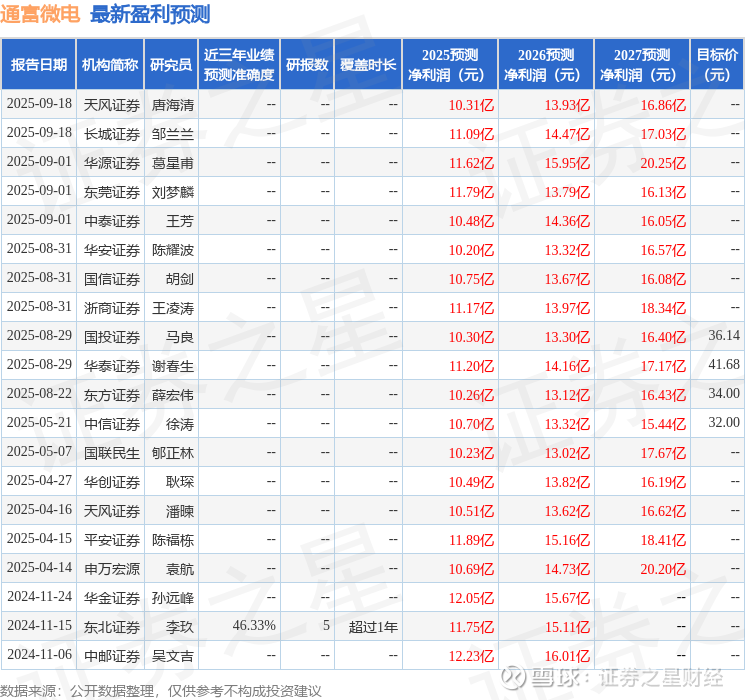Select institution 浙商证券
The width and height of the screenshot is (745, 700).
[x=112, y=308]
